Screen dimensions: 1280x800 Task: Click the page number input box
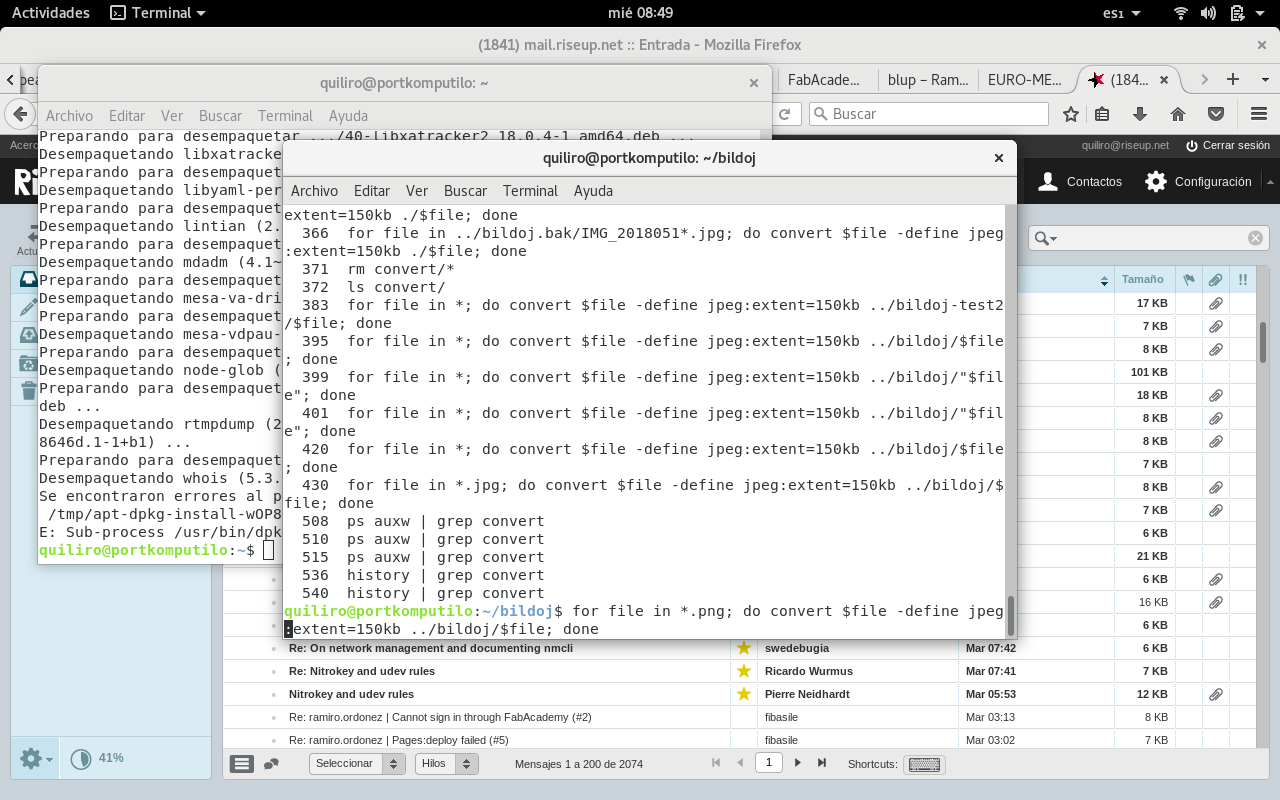(768, 763)
